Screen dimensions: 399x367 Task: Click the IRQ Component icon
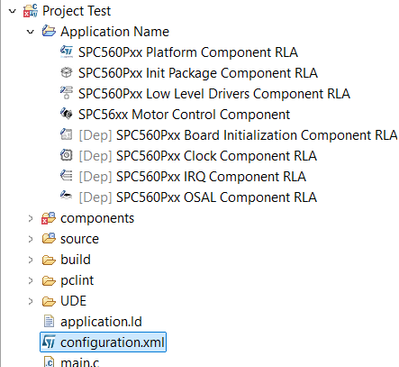(x=67, y=176)
